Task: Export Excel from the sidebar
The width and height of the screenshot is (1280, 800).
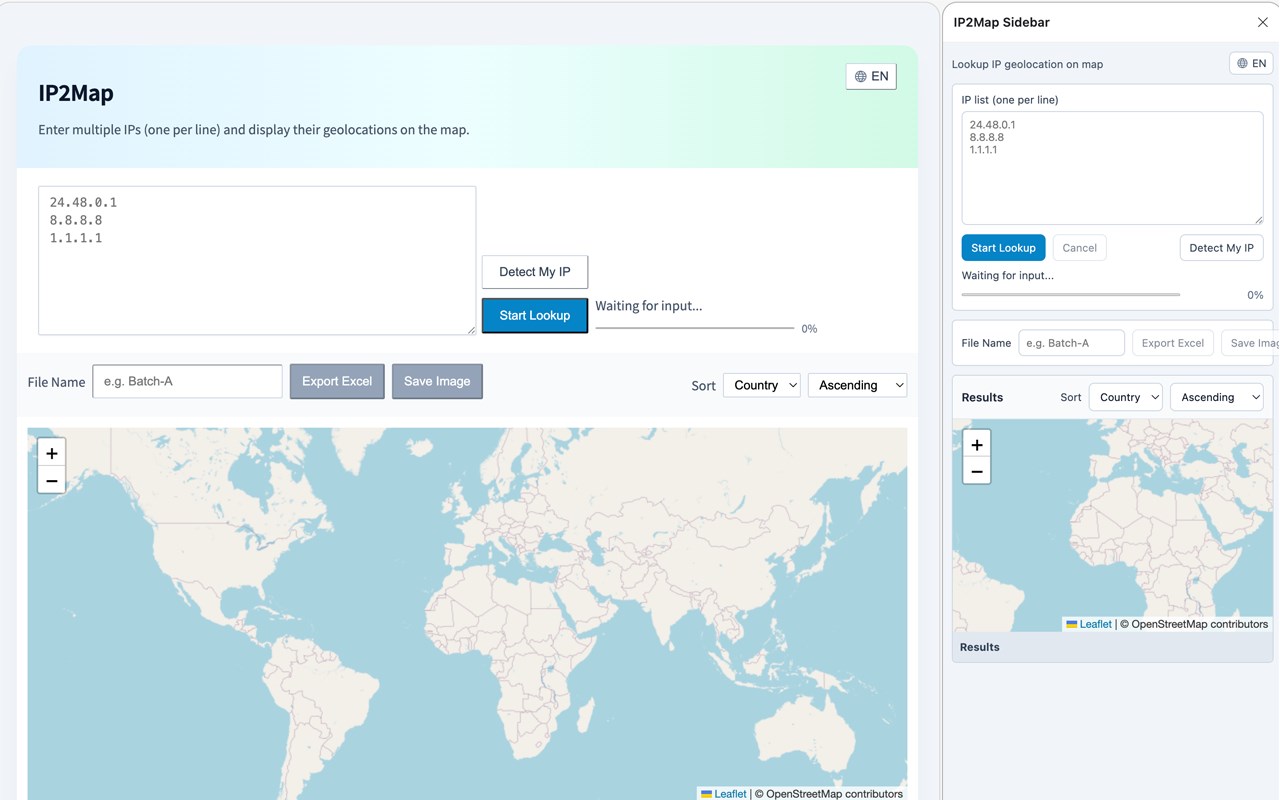Action: point(1172,343)
